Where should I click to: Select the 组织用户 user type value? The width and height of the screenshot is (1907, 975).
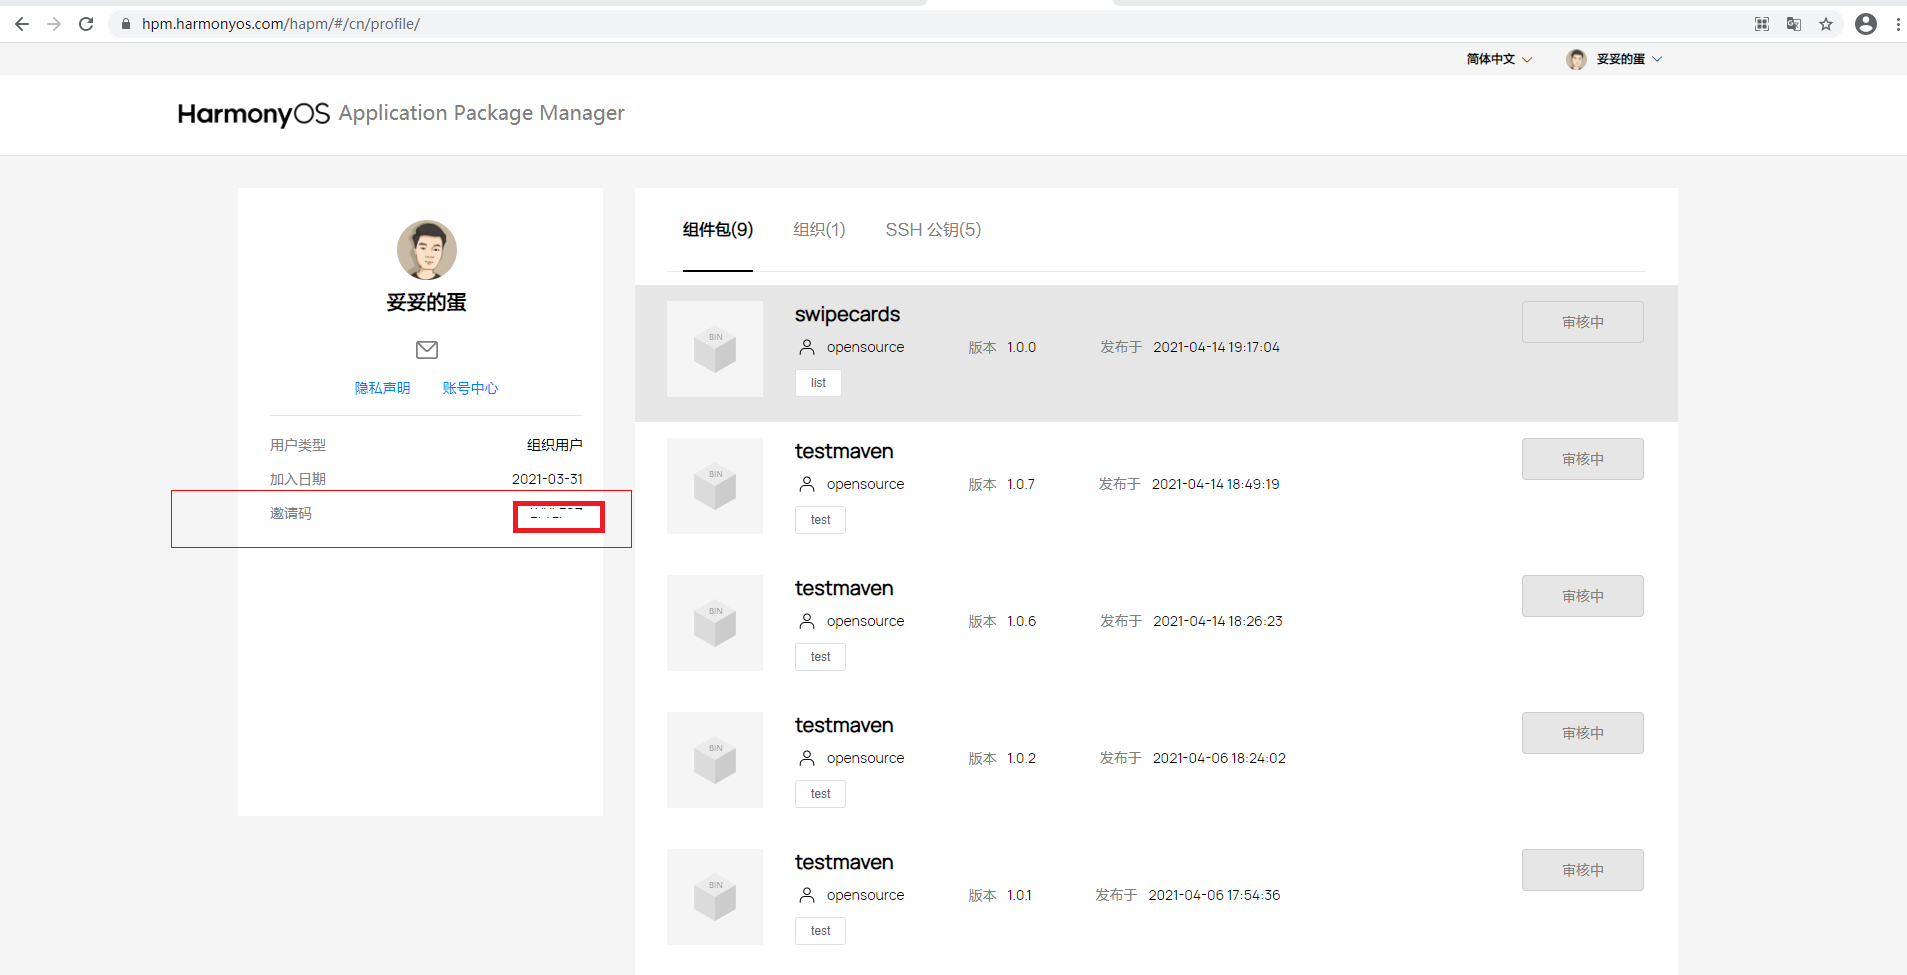(x=555, y=445)
